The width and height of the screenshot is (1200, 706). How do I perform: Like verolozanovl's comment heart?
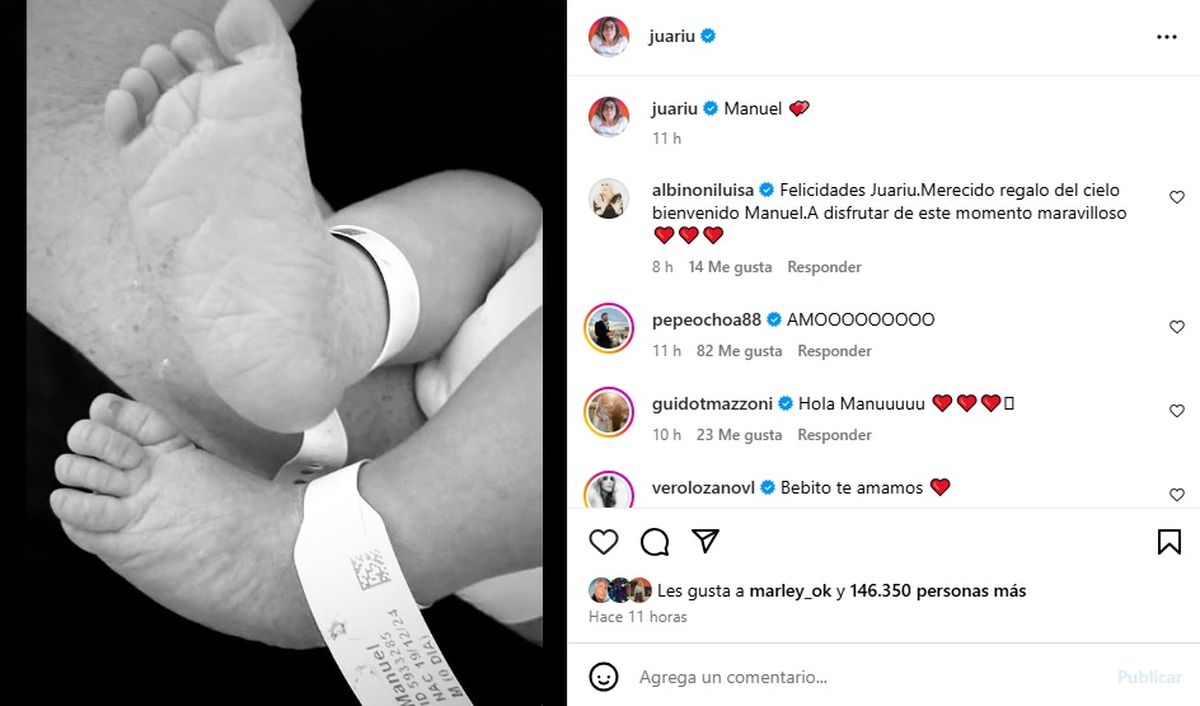point(1177,495)
